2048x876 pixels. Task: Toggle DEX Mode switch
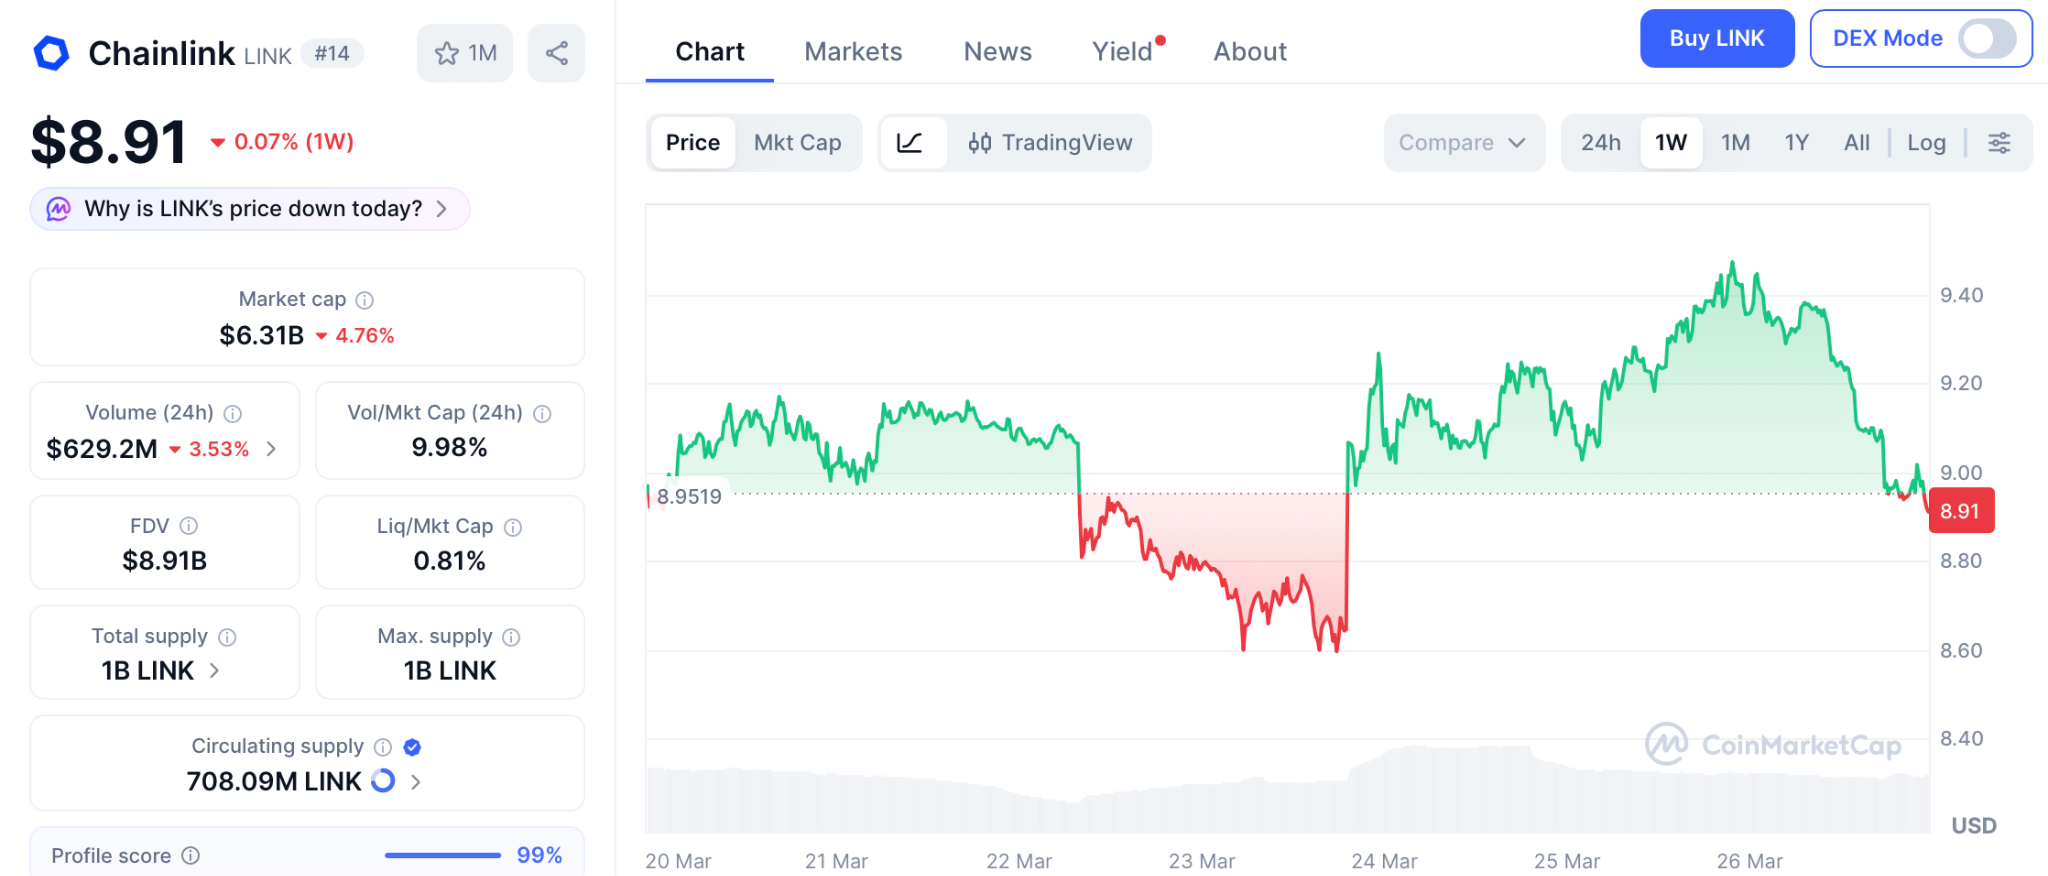point(1986,39)
